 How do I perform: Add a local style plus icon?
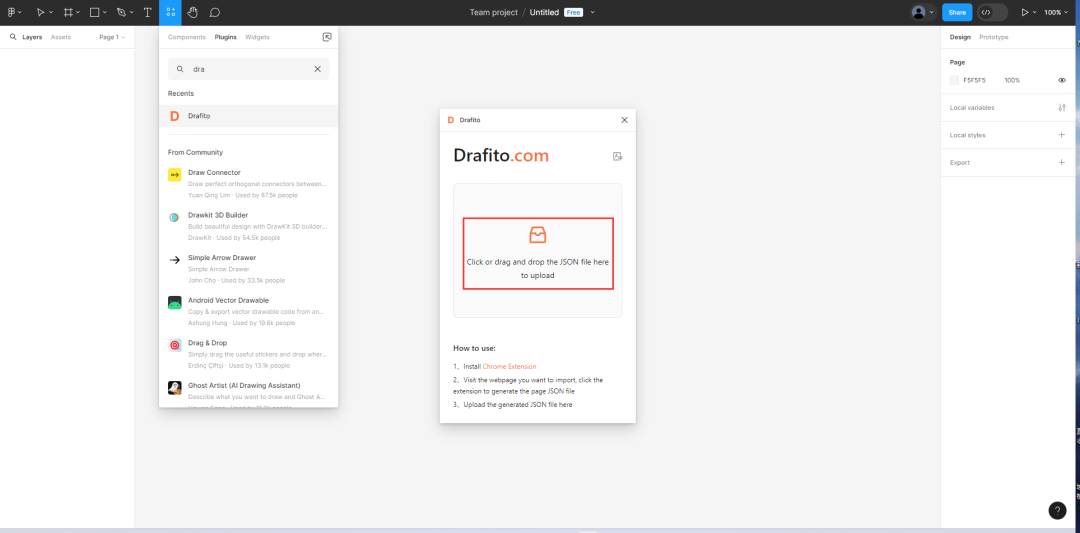1061,135
